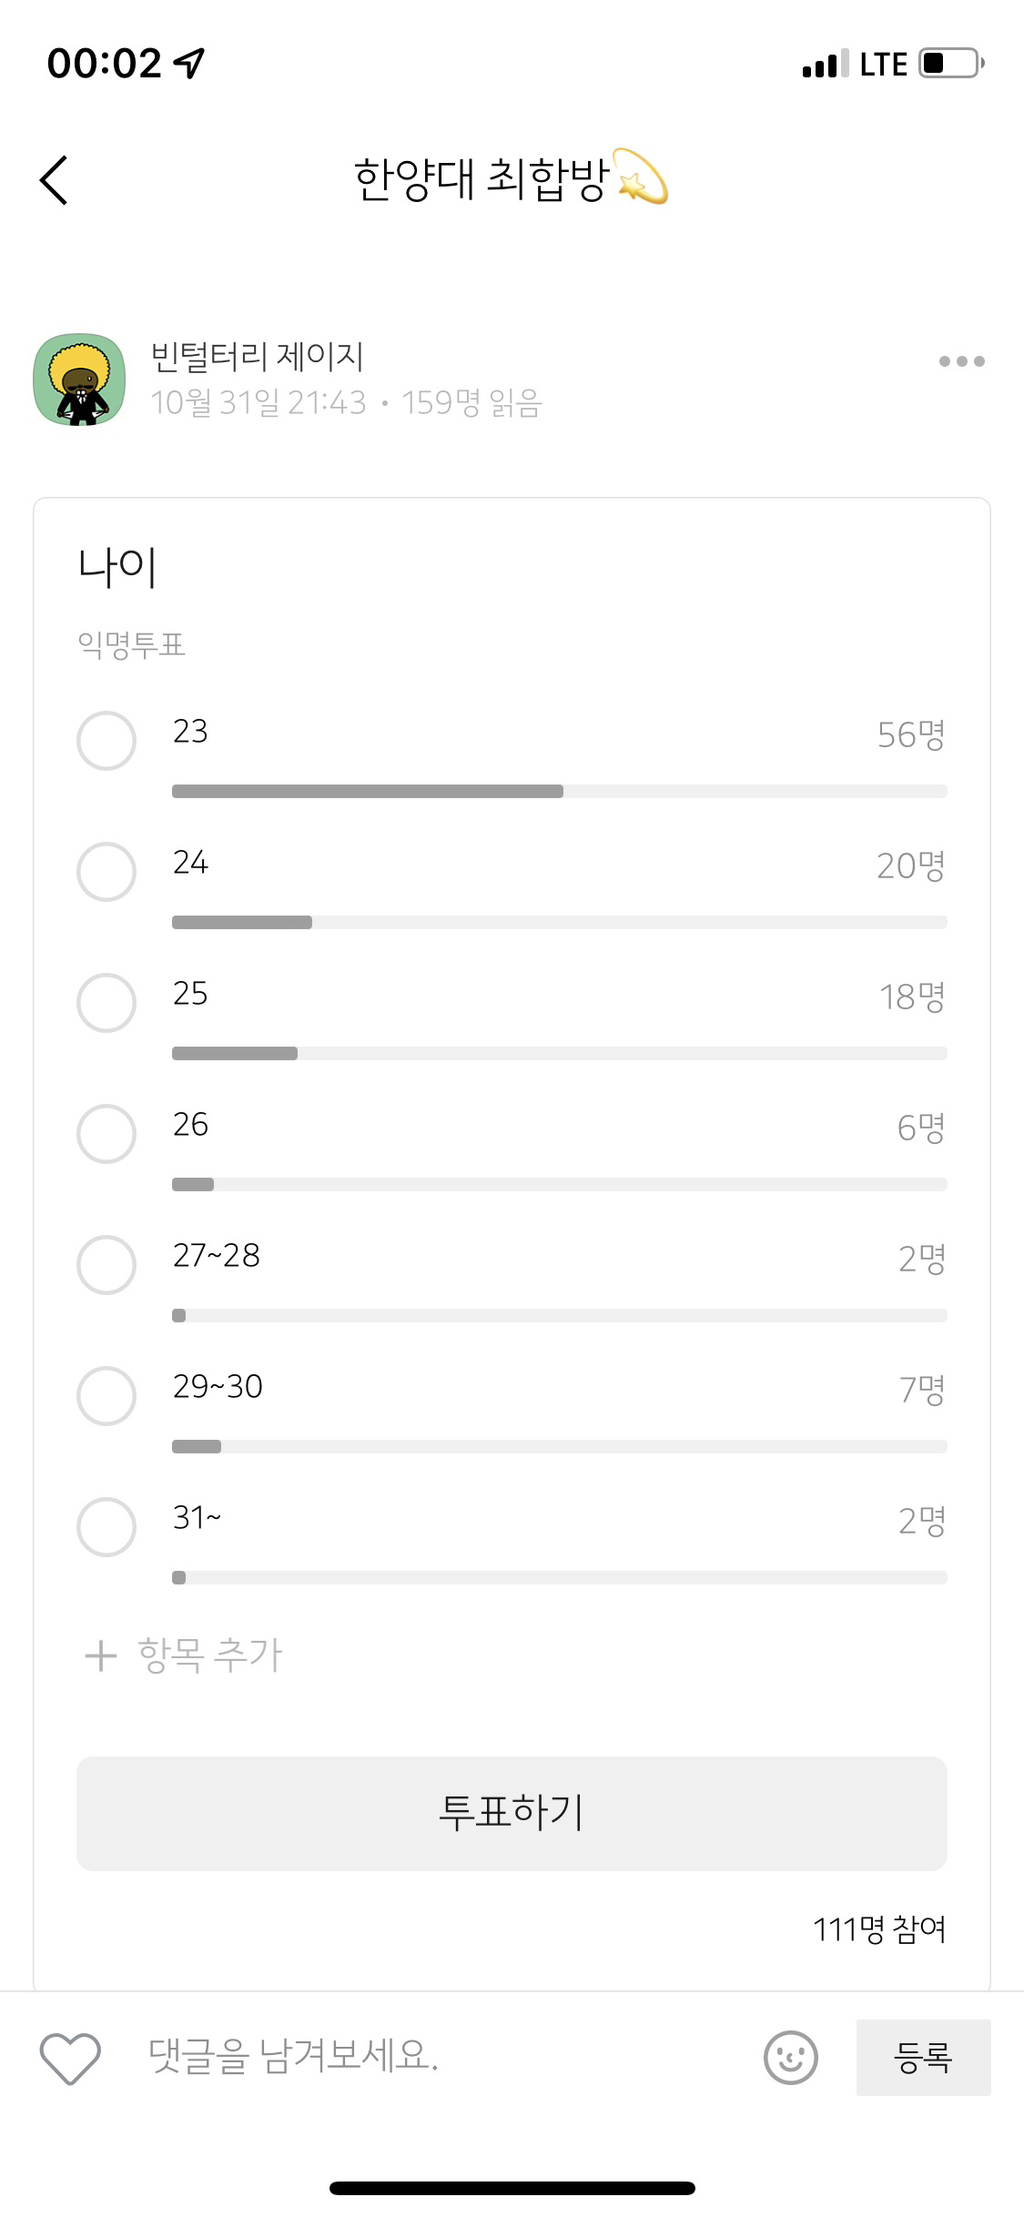The width and height of the screenshot is (1024, 2217).
Task: Pick the 29~30 radio option
Action: pos(106,1396)
